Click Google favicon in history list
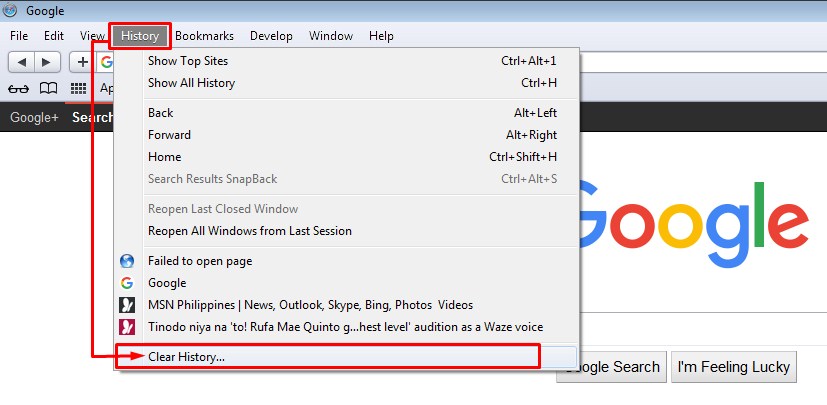Screen dimensions: 827x405 point(127,283)
